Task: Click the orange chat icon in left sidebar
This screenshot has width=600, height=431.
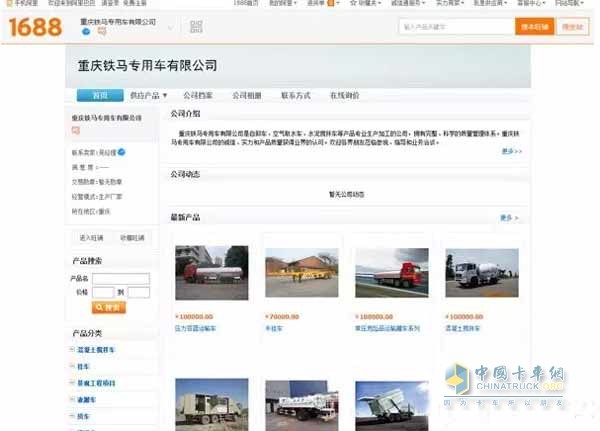Action: [x=76, y=131]
